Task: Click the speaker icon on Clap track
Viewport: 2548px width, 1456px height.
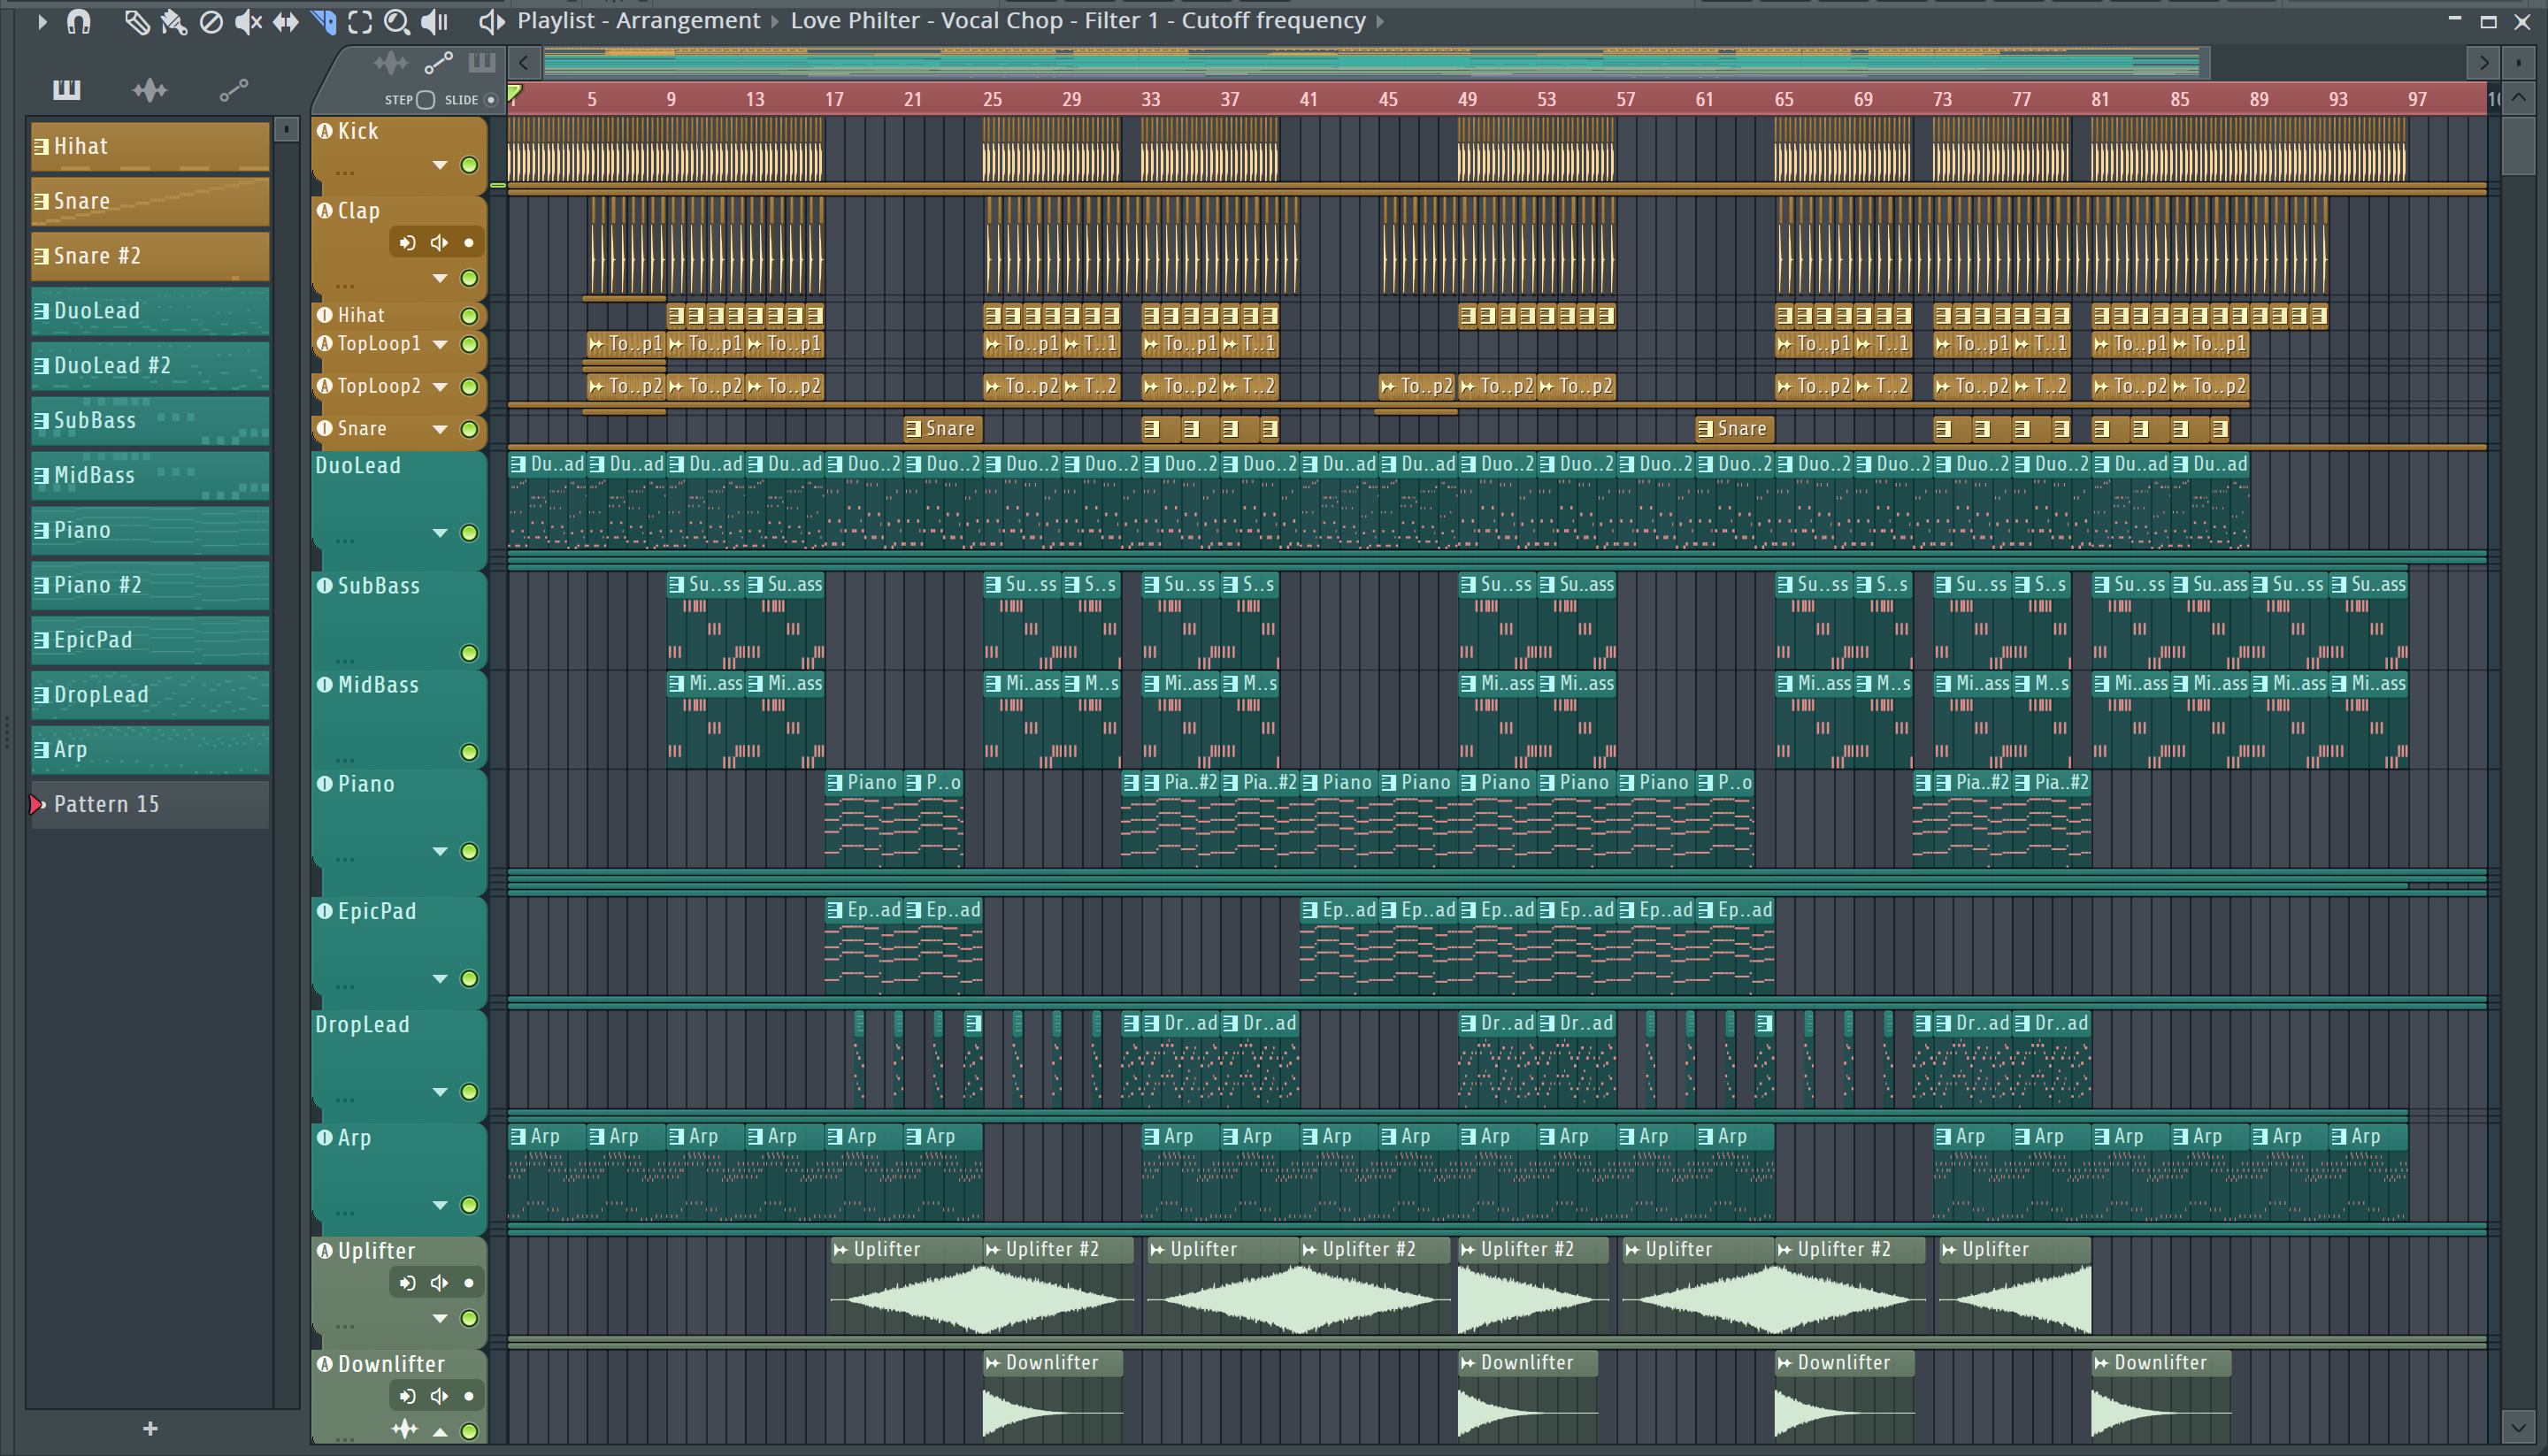Action: [x=439, y=243]
